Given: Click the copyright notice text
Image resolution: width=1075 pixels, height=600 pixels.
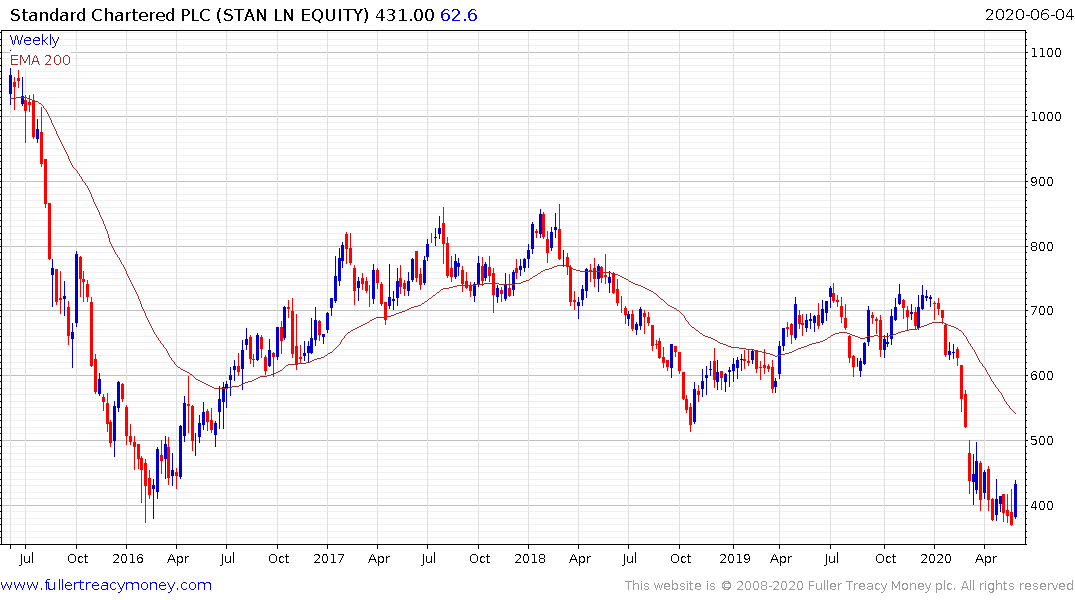Looking at the screenshot, I should pyautogui.click(x=849, y=586).
